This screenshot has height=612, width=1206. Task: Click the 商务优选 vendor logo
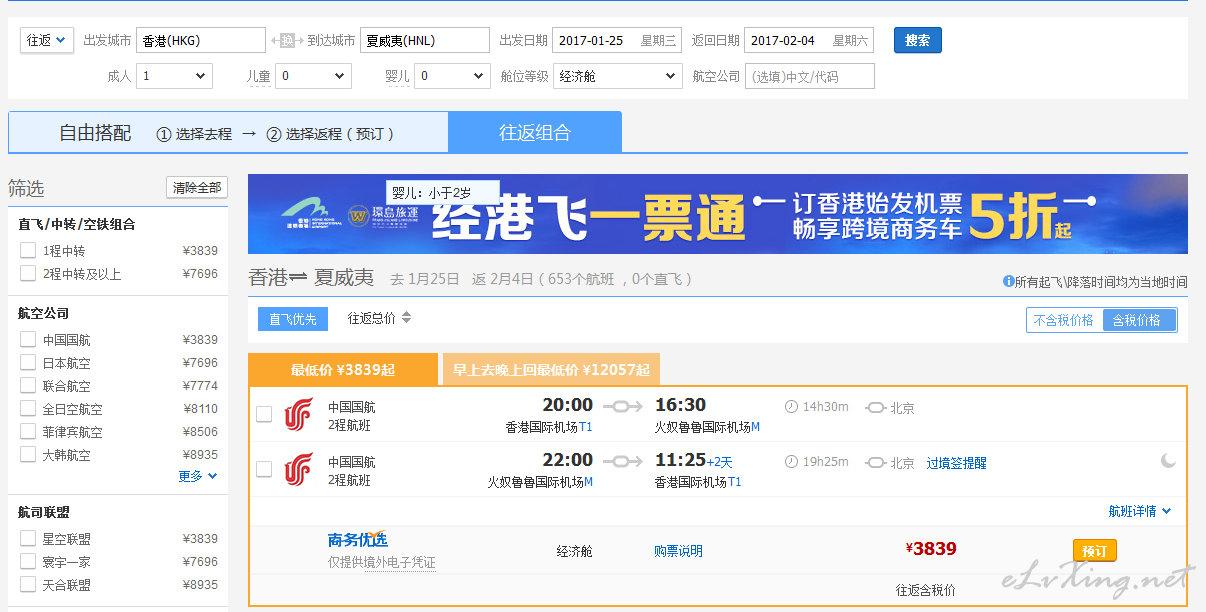(x=357, y=540)
